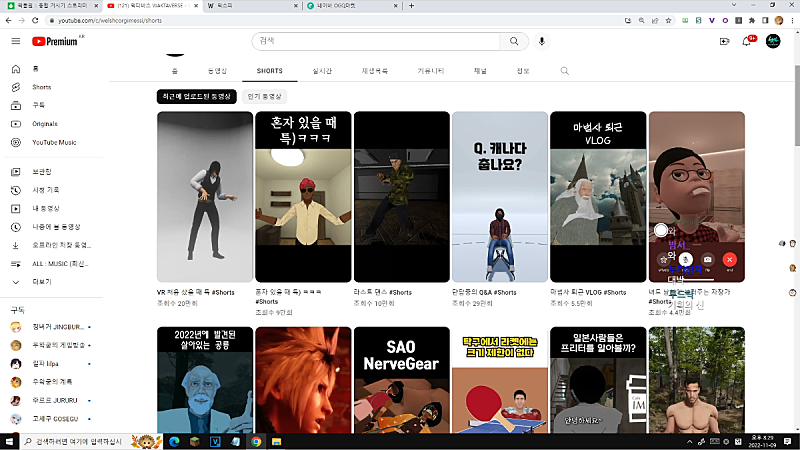Open YouTube Music in the sidebar

pos(54,142)
